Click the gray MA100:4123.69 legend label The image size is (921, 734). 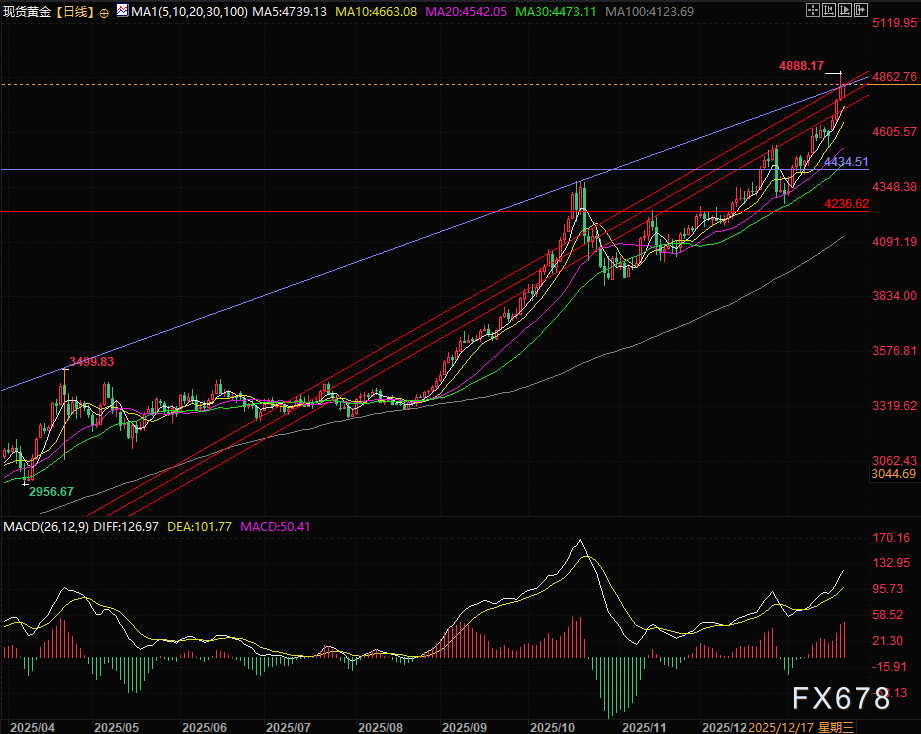[650, 12]
